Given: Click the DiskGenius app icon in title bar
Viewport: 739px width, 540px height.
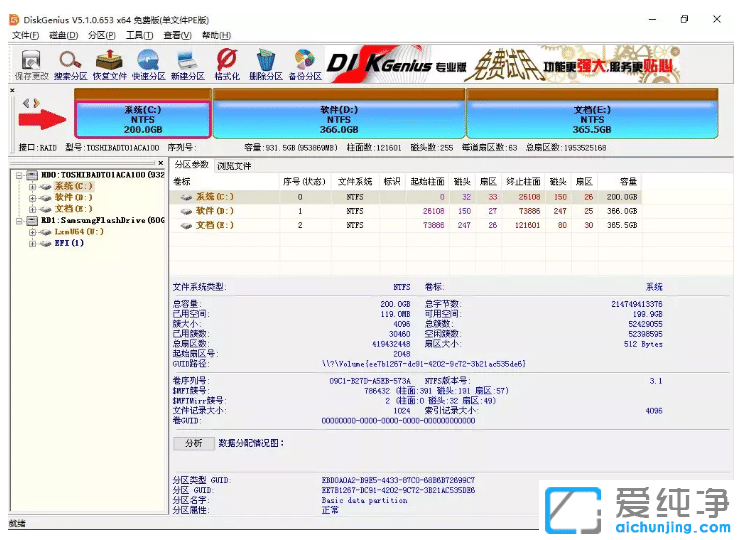Looking at the screenshot, I should tap(14, 20).
